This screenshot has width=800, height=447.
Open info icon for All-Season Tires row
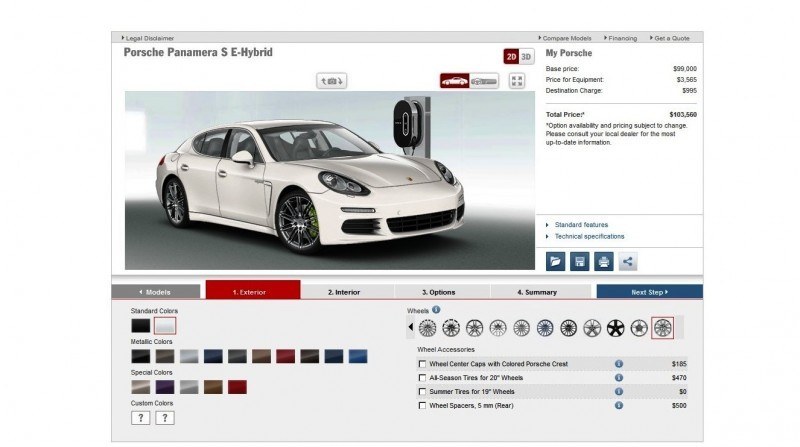tap(618, 378)
